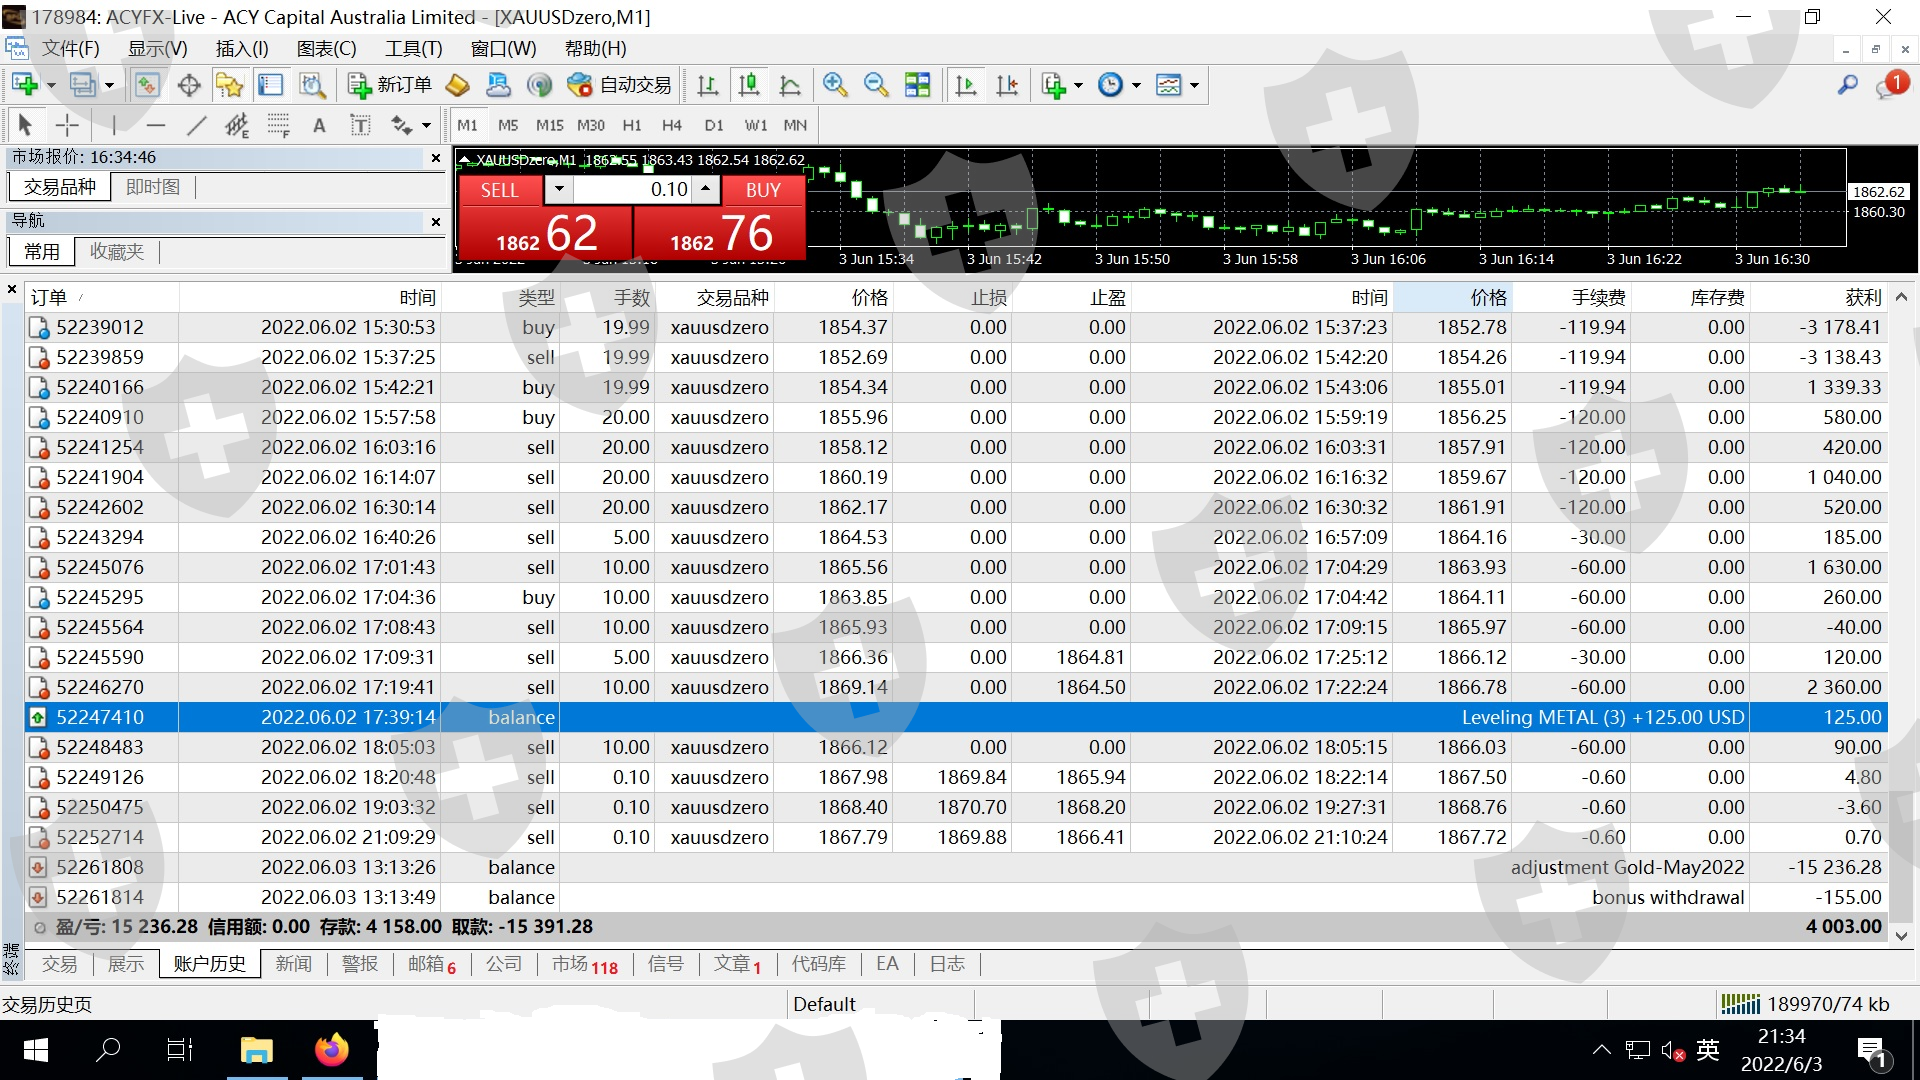Toggle chart auto scroll button

pyautogui.click(x=965, y=85)
